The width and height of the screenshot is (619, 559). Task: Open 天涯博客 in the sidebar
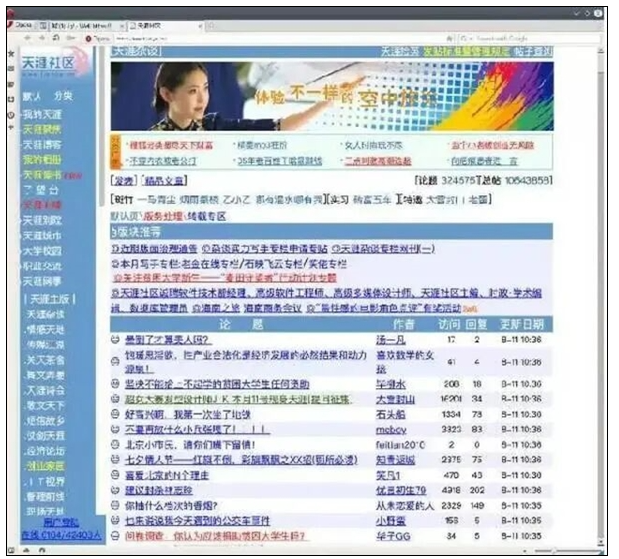click(42, 144)
